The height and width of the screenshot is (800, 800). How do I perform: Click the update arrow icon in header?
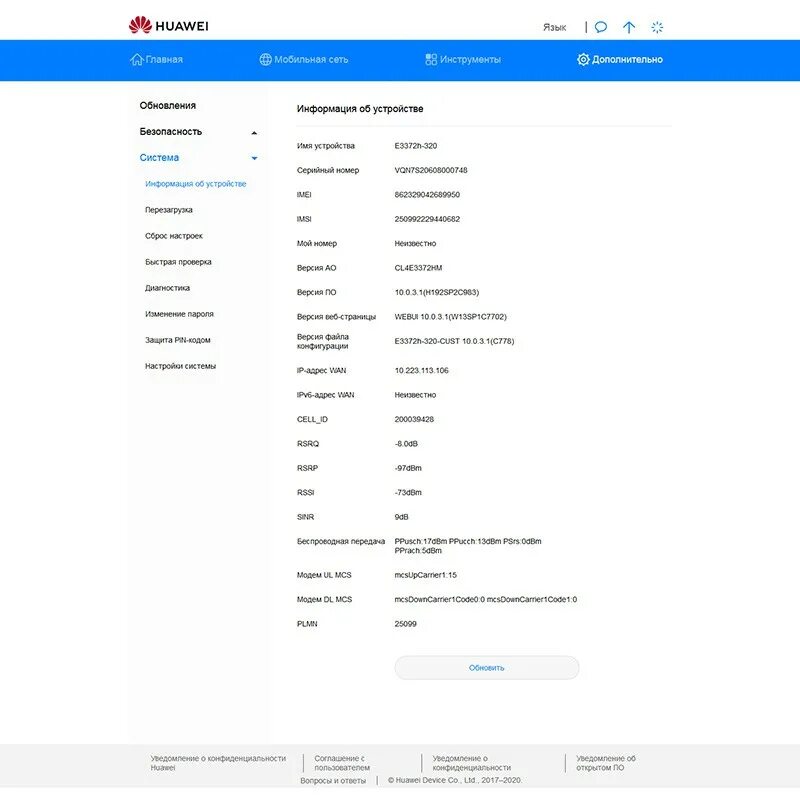click(x=628, y=27)
